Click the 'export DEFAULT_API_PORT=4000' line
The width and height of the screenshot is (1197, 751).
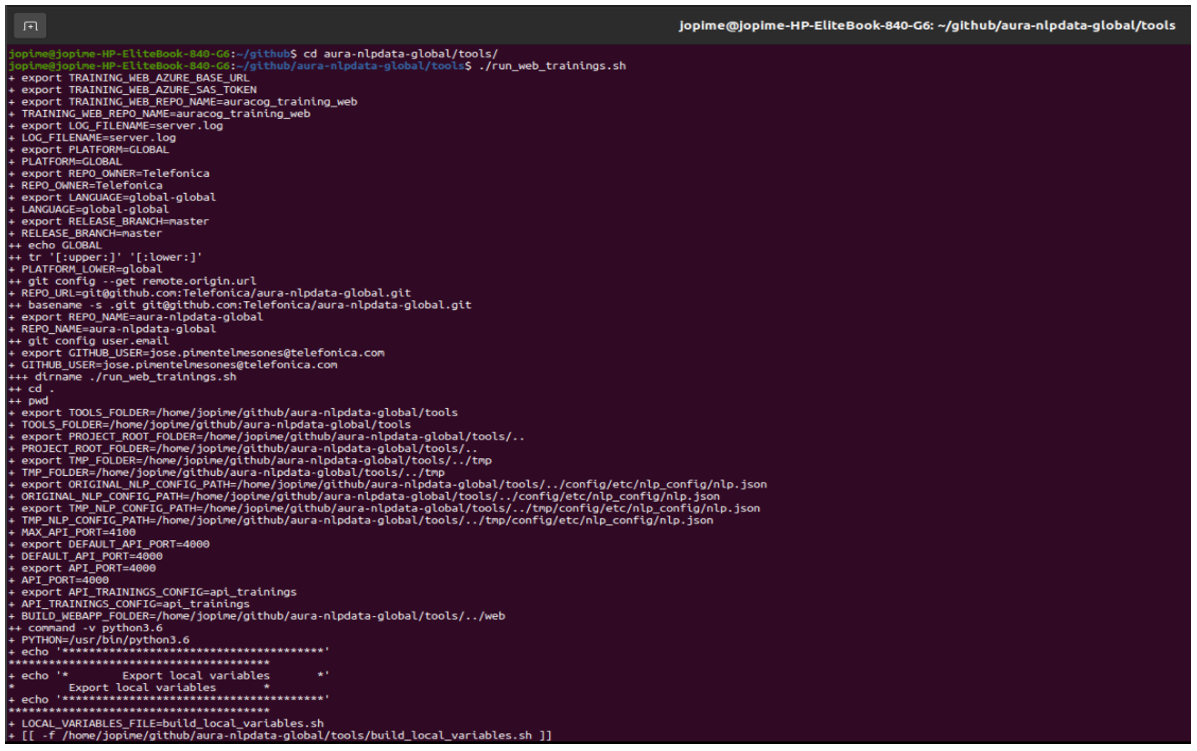pos(109,544)
